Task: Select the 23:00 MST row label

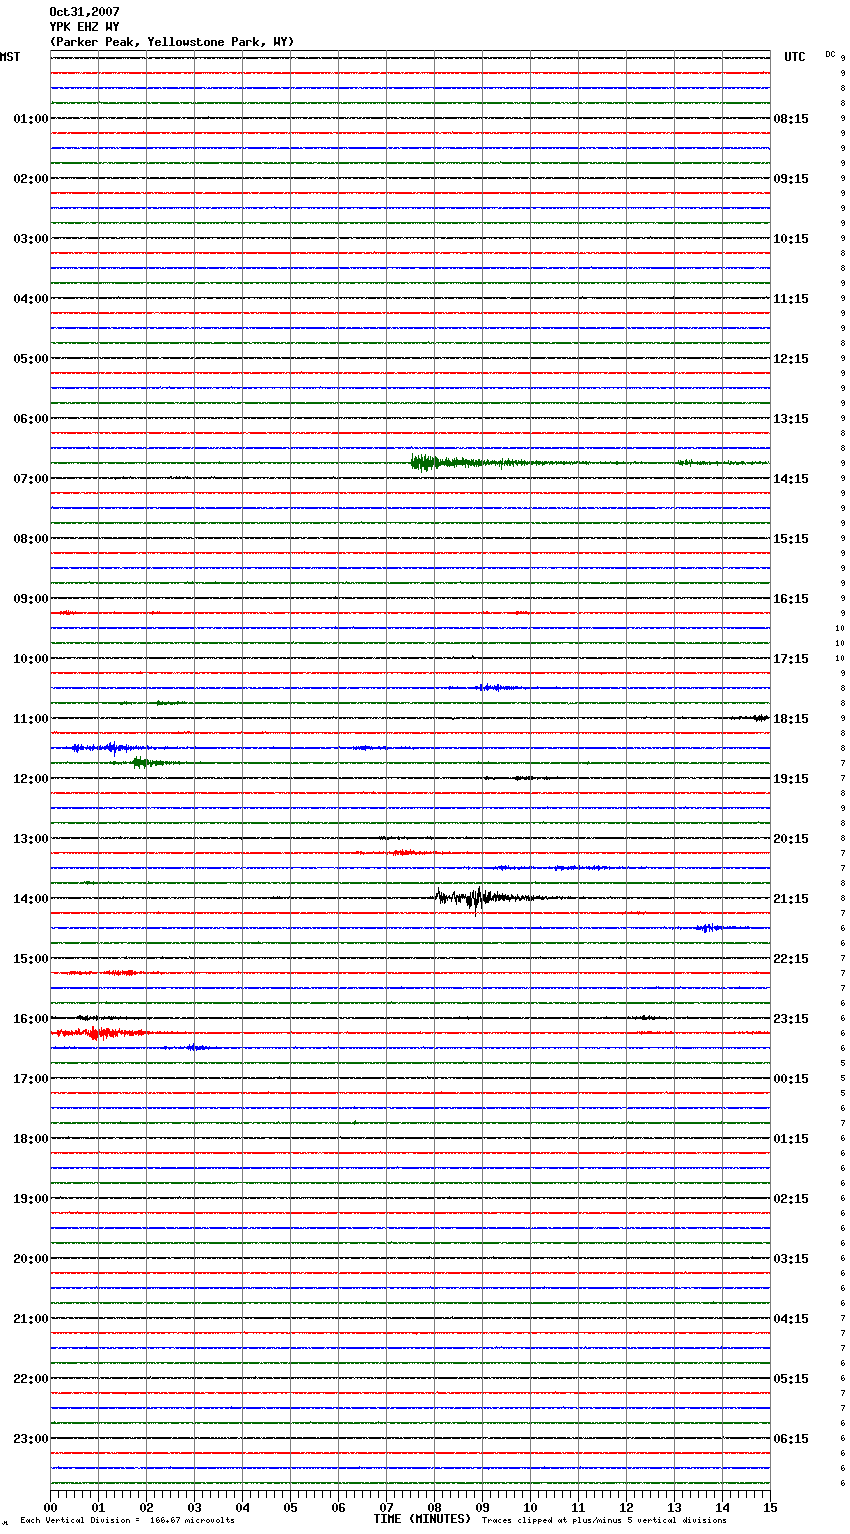Action: (31, 1438)
